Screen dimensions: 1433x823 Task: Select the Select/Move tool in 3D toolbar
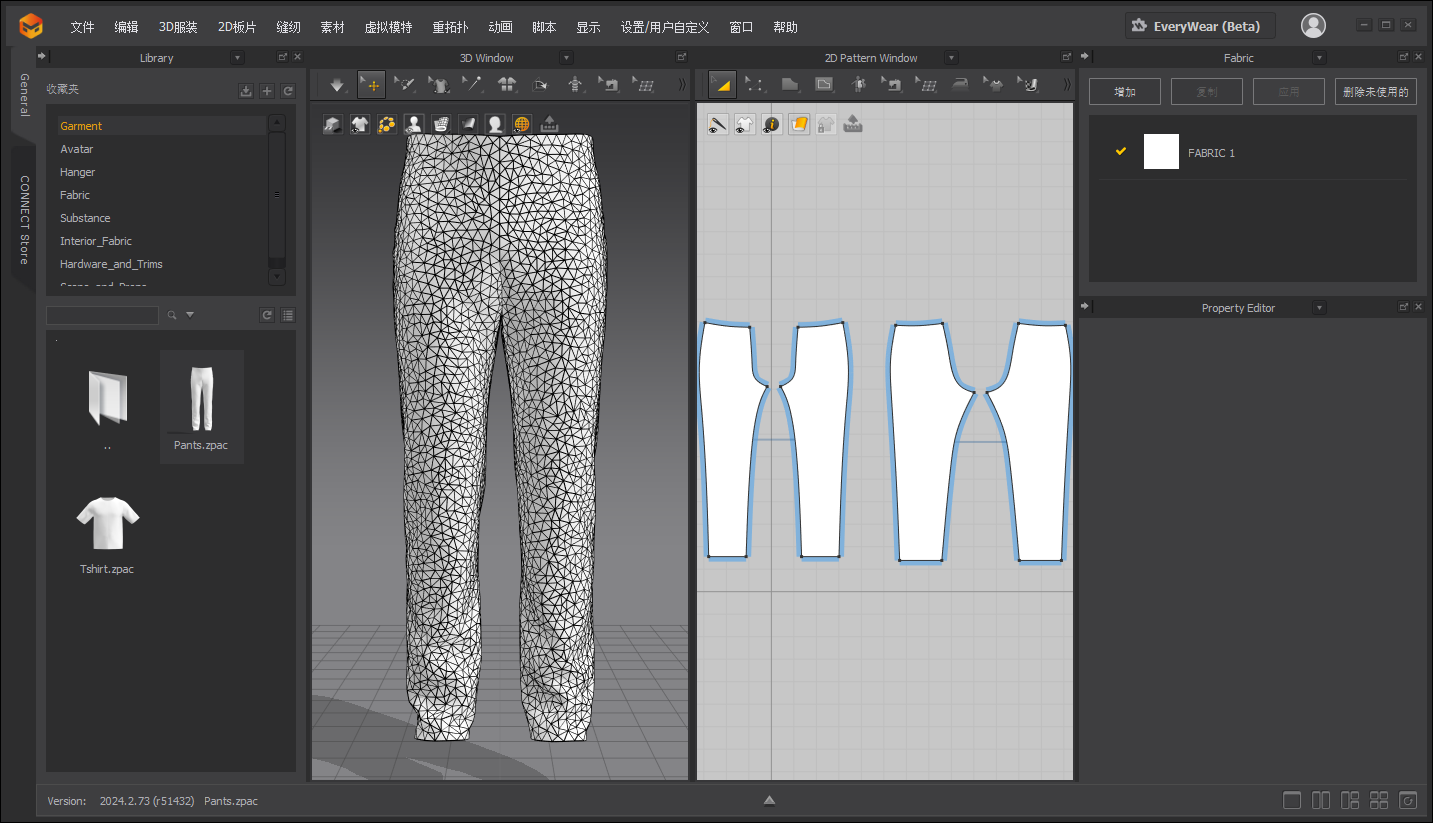pyautogui.click(x=371, y=85)
